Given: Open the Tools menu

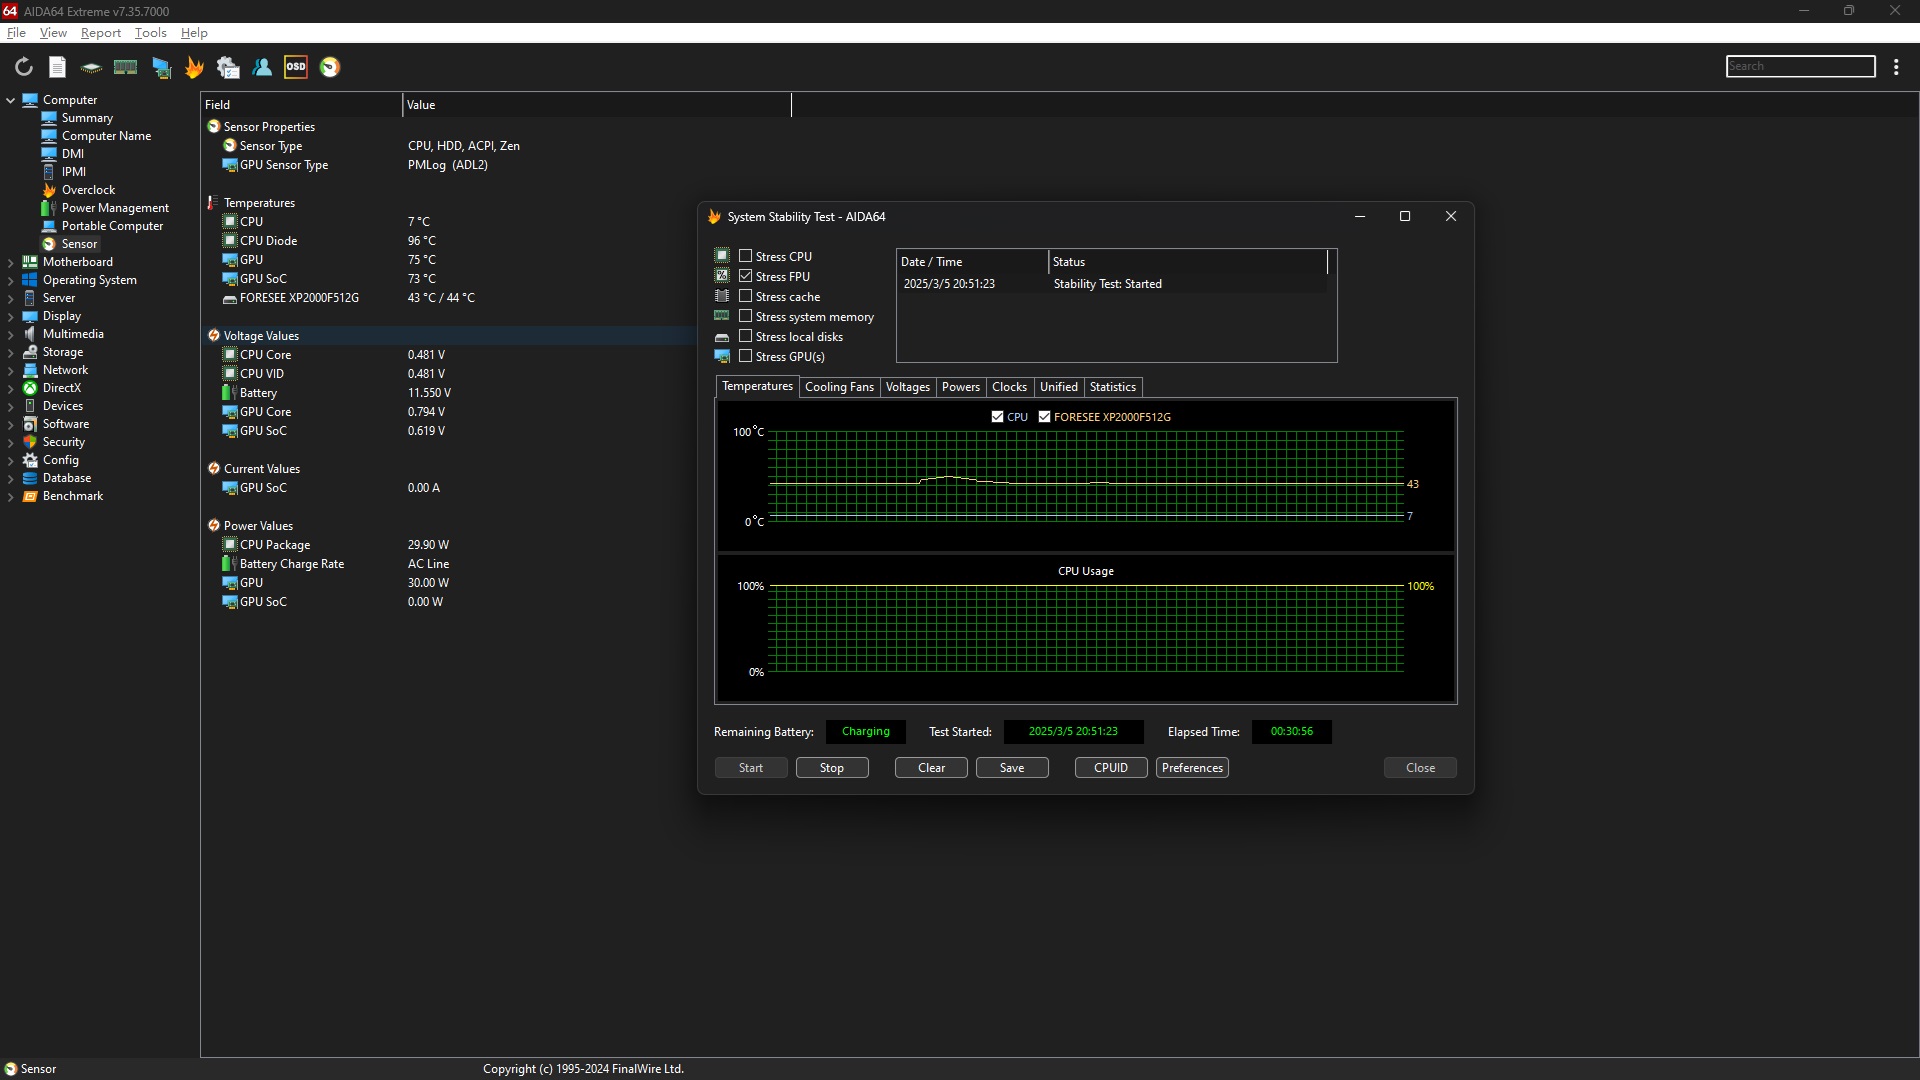Looking at the screenshot, I should coord(151,33).
